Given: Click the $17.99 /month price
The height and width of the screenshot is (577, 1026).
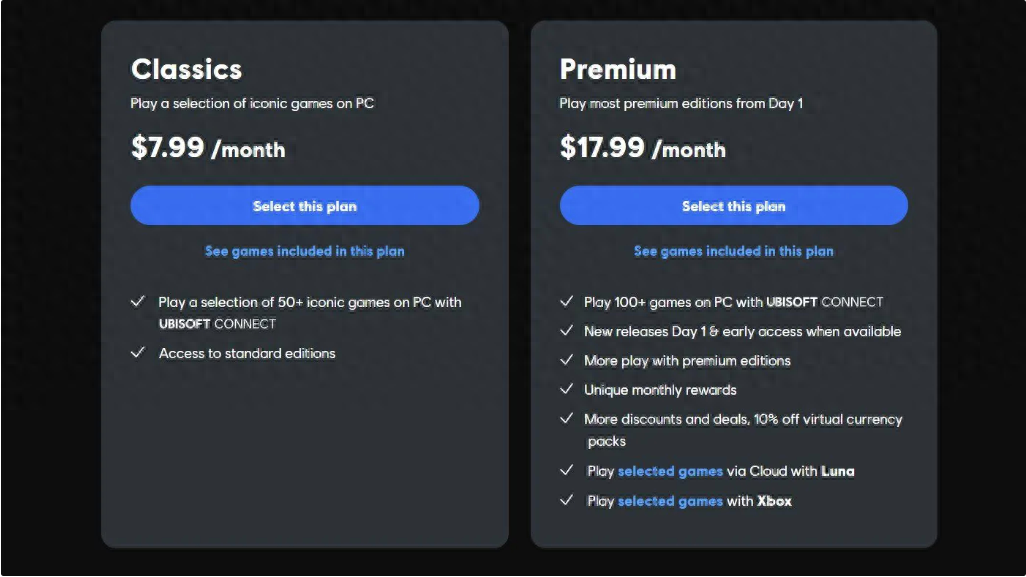Looking at the screenshot, I should pos(642,148).
